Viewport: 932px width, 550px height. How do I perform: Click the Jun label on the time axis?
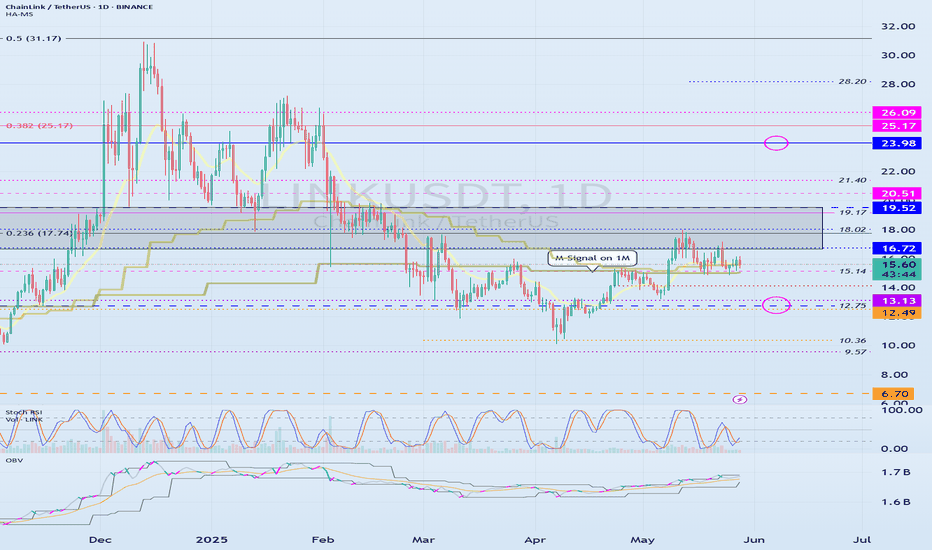[x=754, y=540]
